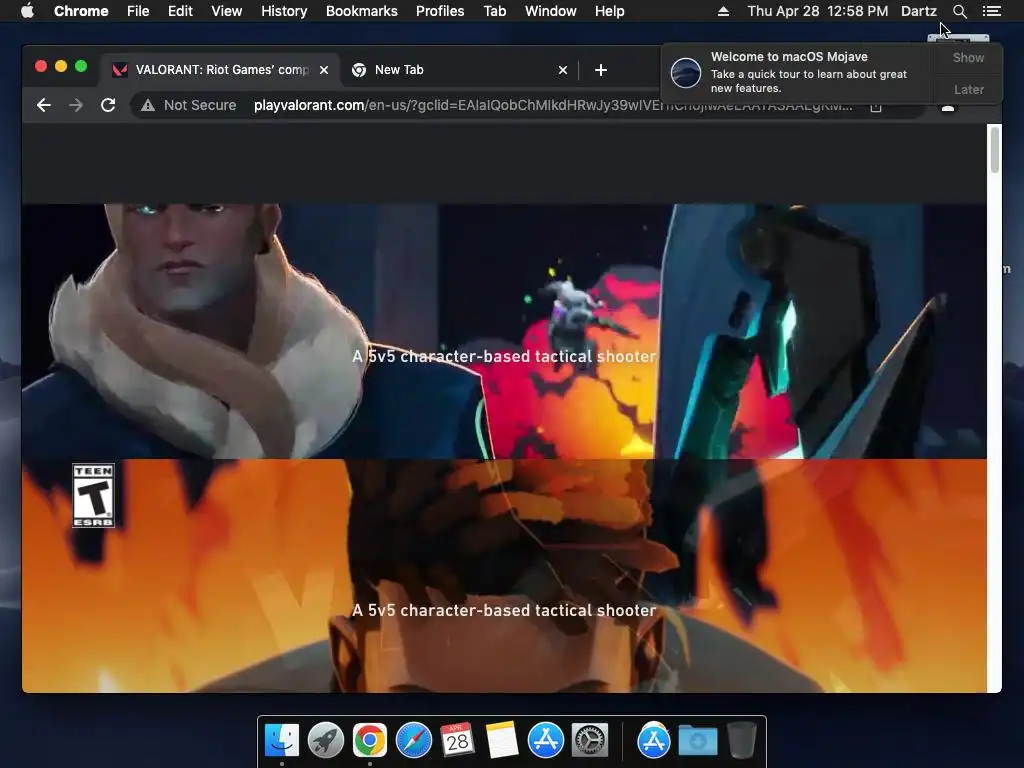Open a new tab with plus button

coord(601,70)
